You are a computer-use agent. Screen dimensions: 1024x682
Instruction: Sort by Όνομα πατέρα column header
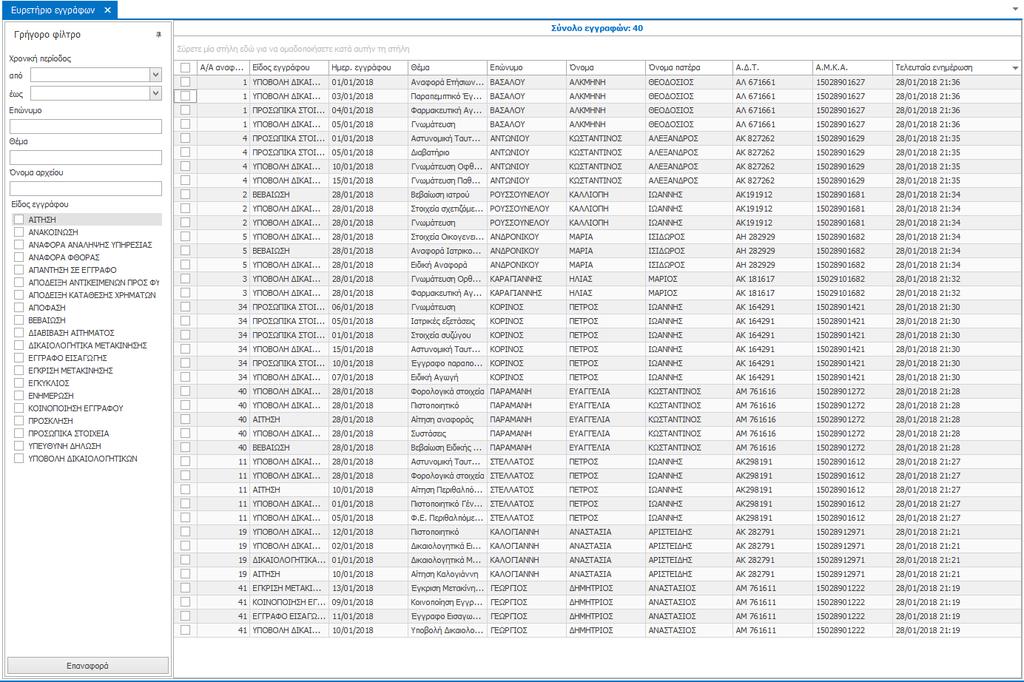[689, 68]
